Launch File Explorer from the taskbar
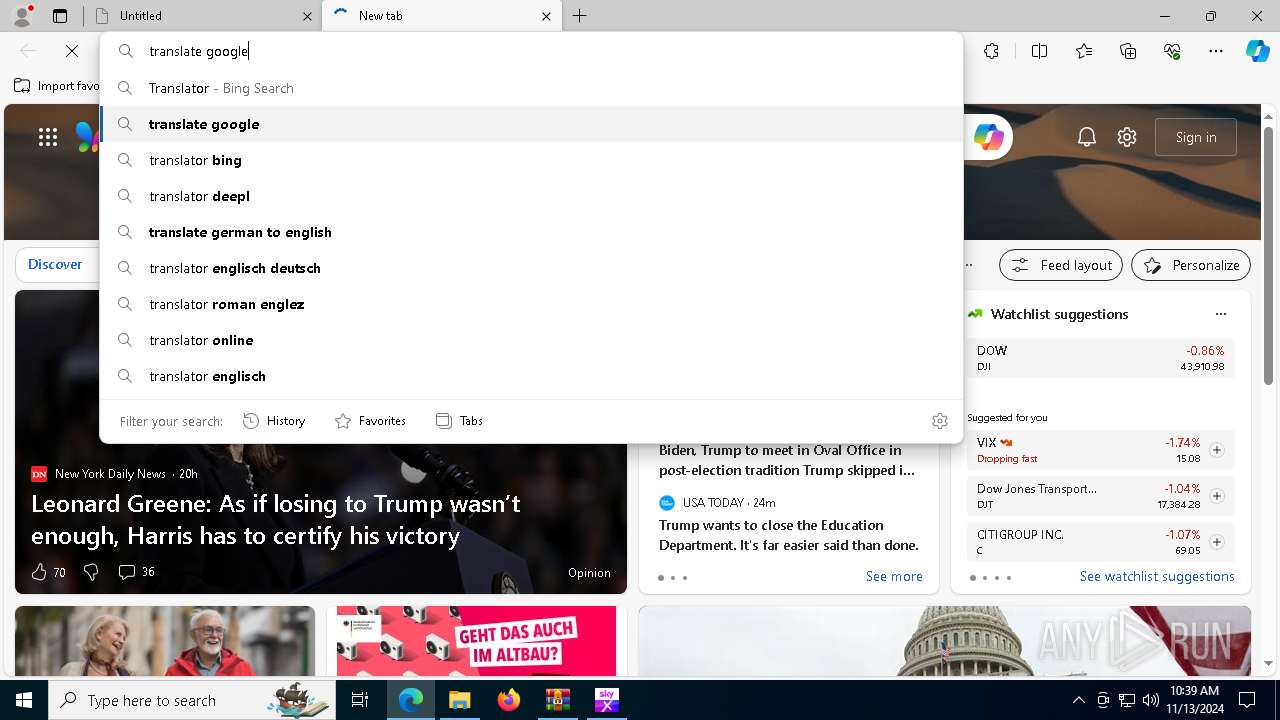 459,700
